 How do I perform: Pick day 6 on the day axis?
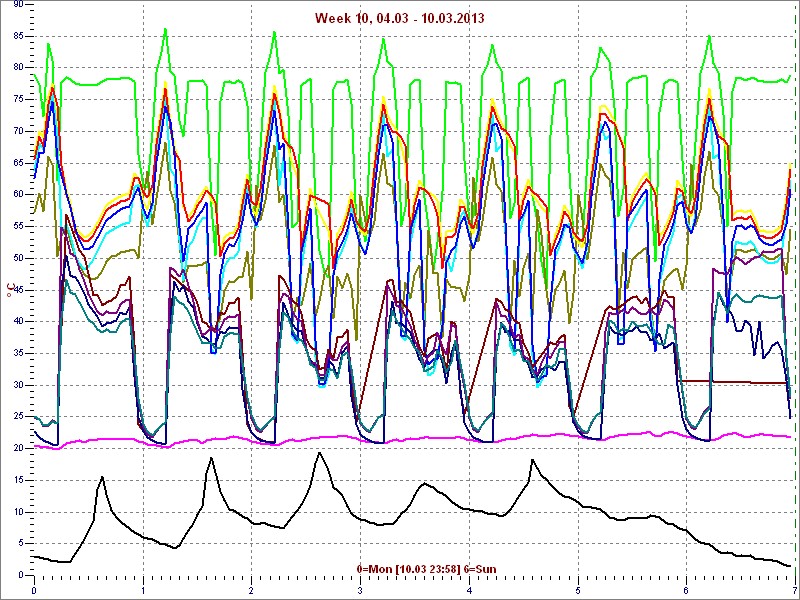coord(687,591)
